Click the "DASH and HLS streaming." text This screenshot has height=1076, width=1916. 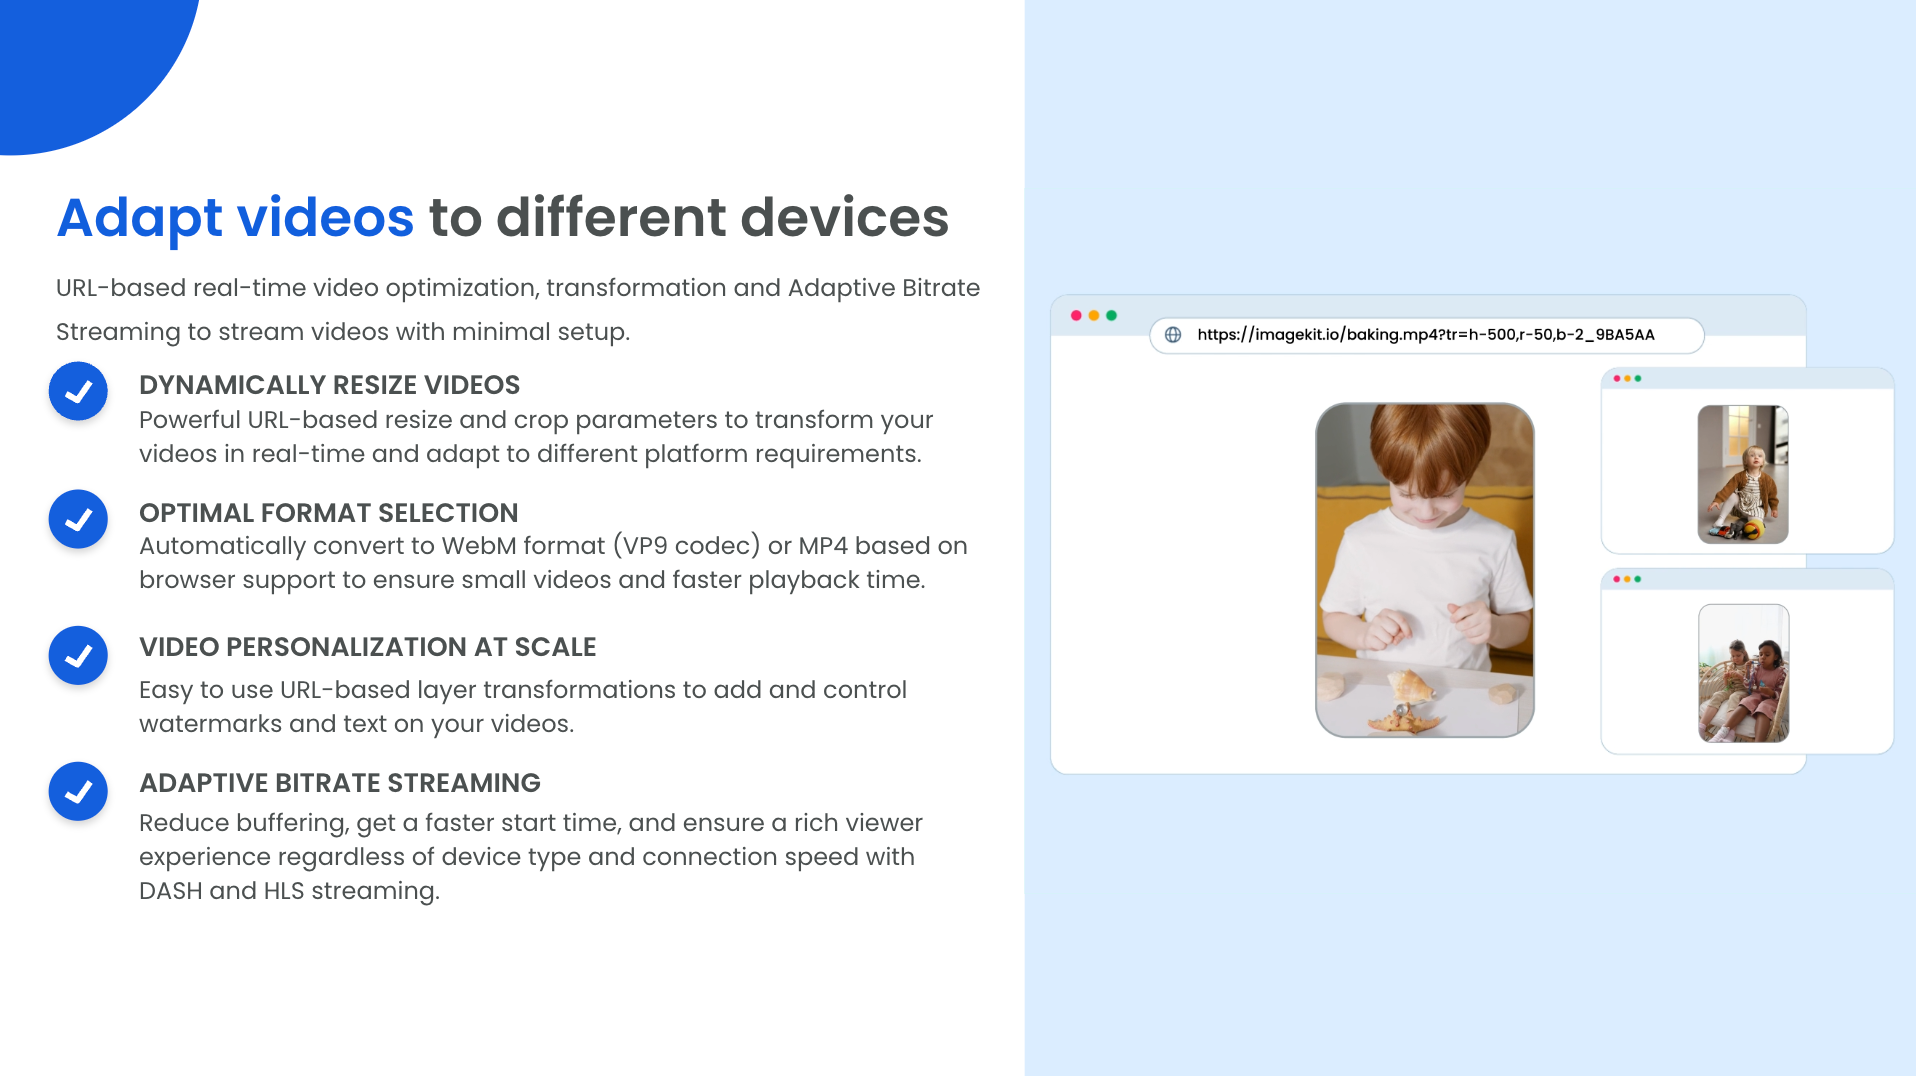pos(290,891)
